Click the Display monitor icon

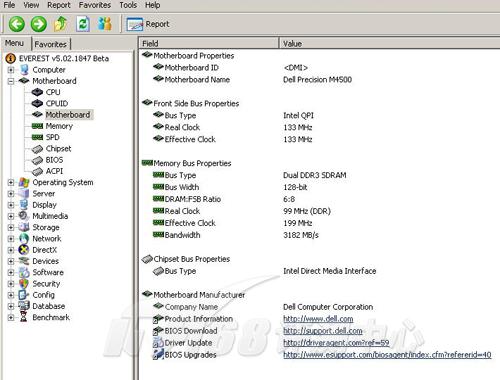pyautogui.click(x=24, y=205)
